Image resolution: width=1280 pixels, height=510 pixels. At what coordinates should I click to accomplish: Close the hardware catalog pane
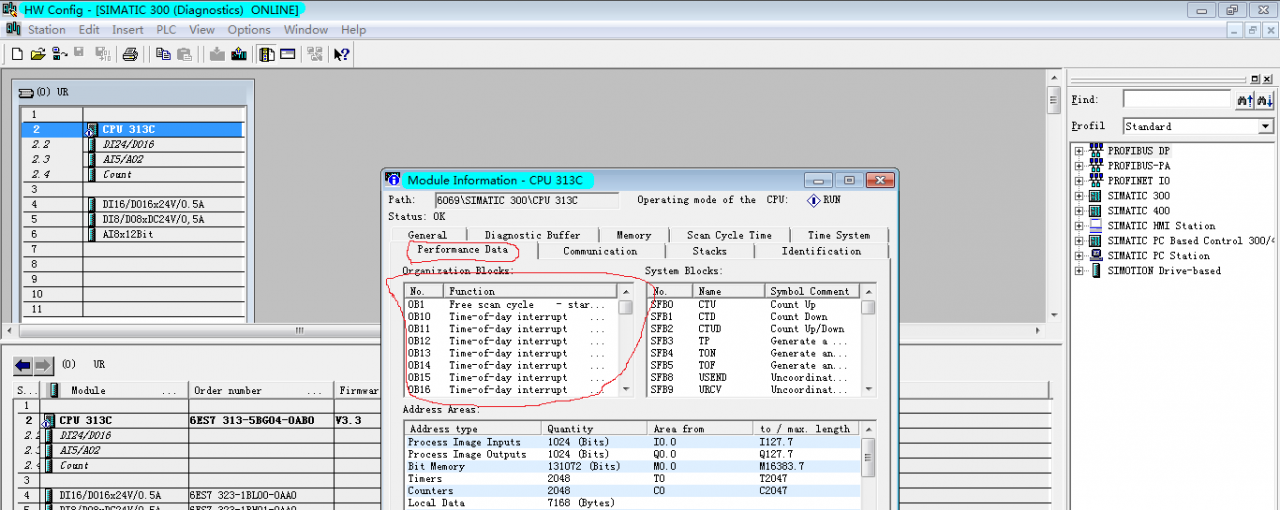[1267, 79]
